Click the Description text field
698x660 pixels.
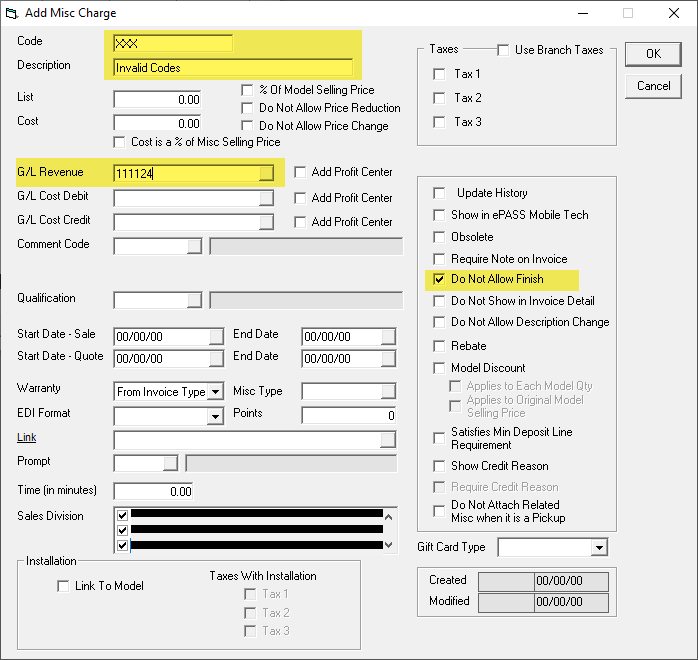tap(232, 68)
